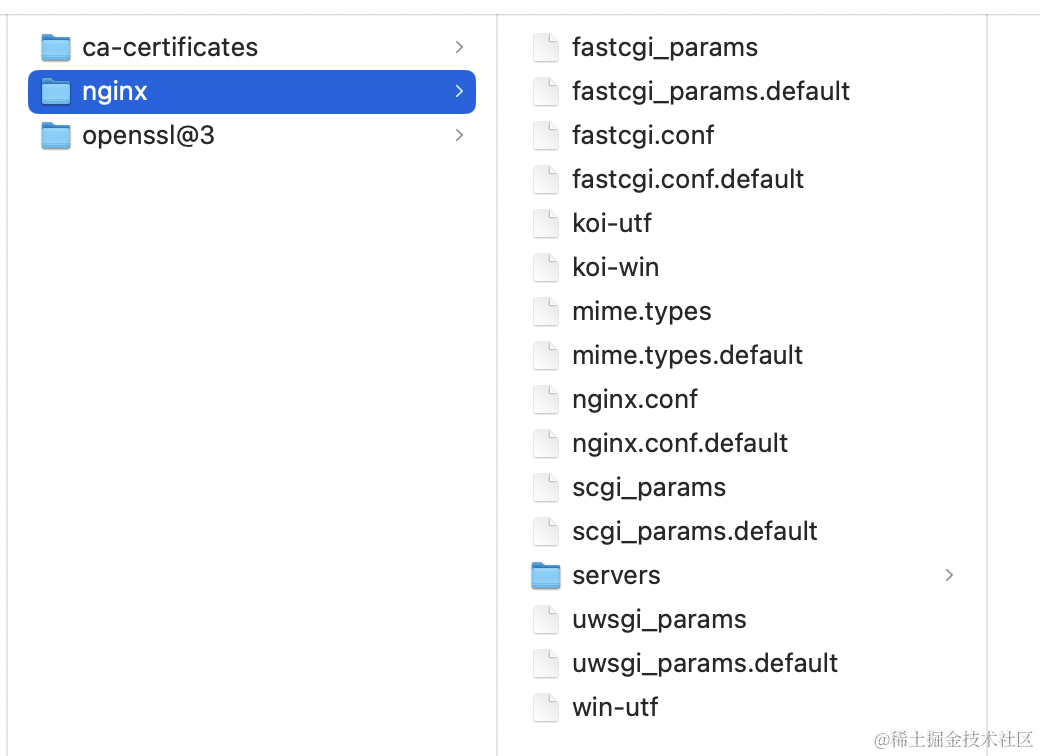Click the file icon beside scgi_params
The width and height of the screenshot is (1040, 756).
pos(546,487)
